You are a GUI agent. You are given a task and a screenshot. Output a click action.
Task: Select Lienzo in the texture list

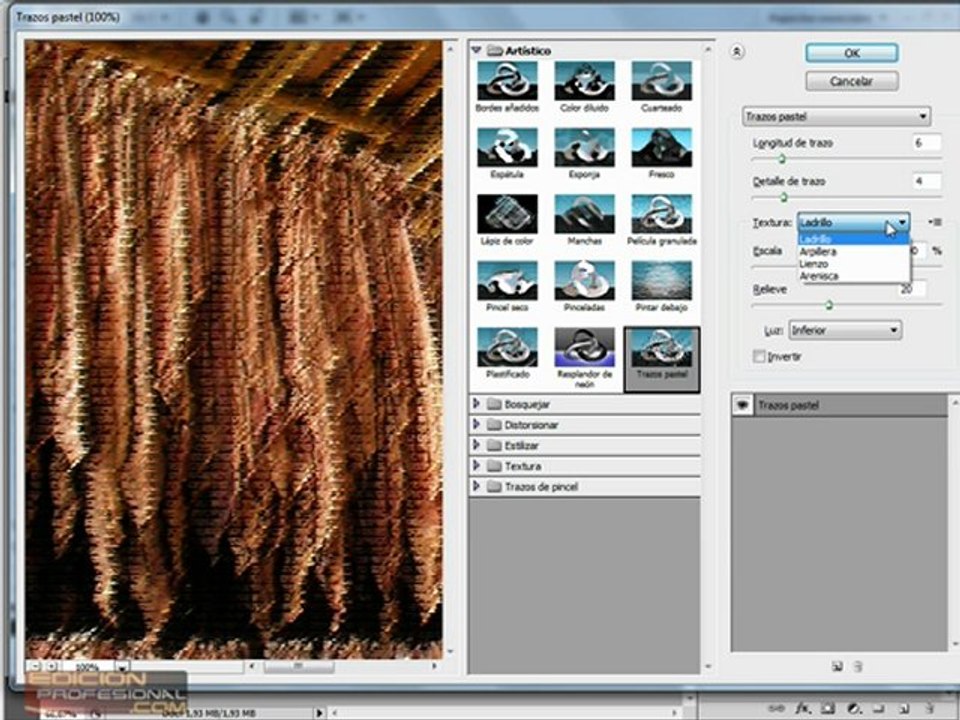pyautogui.click(x=853, y=264)
